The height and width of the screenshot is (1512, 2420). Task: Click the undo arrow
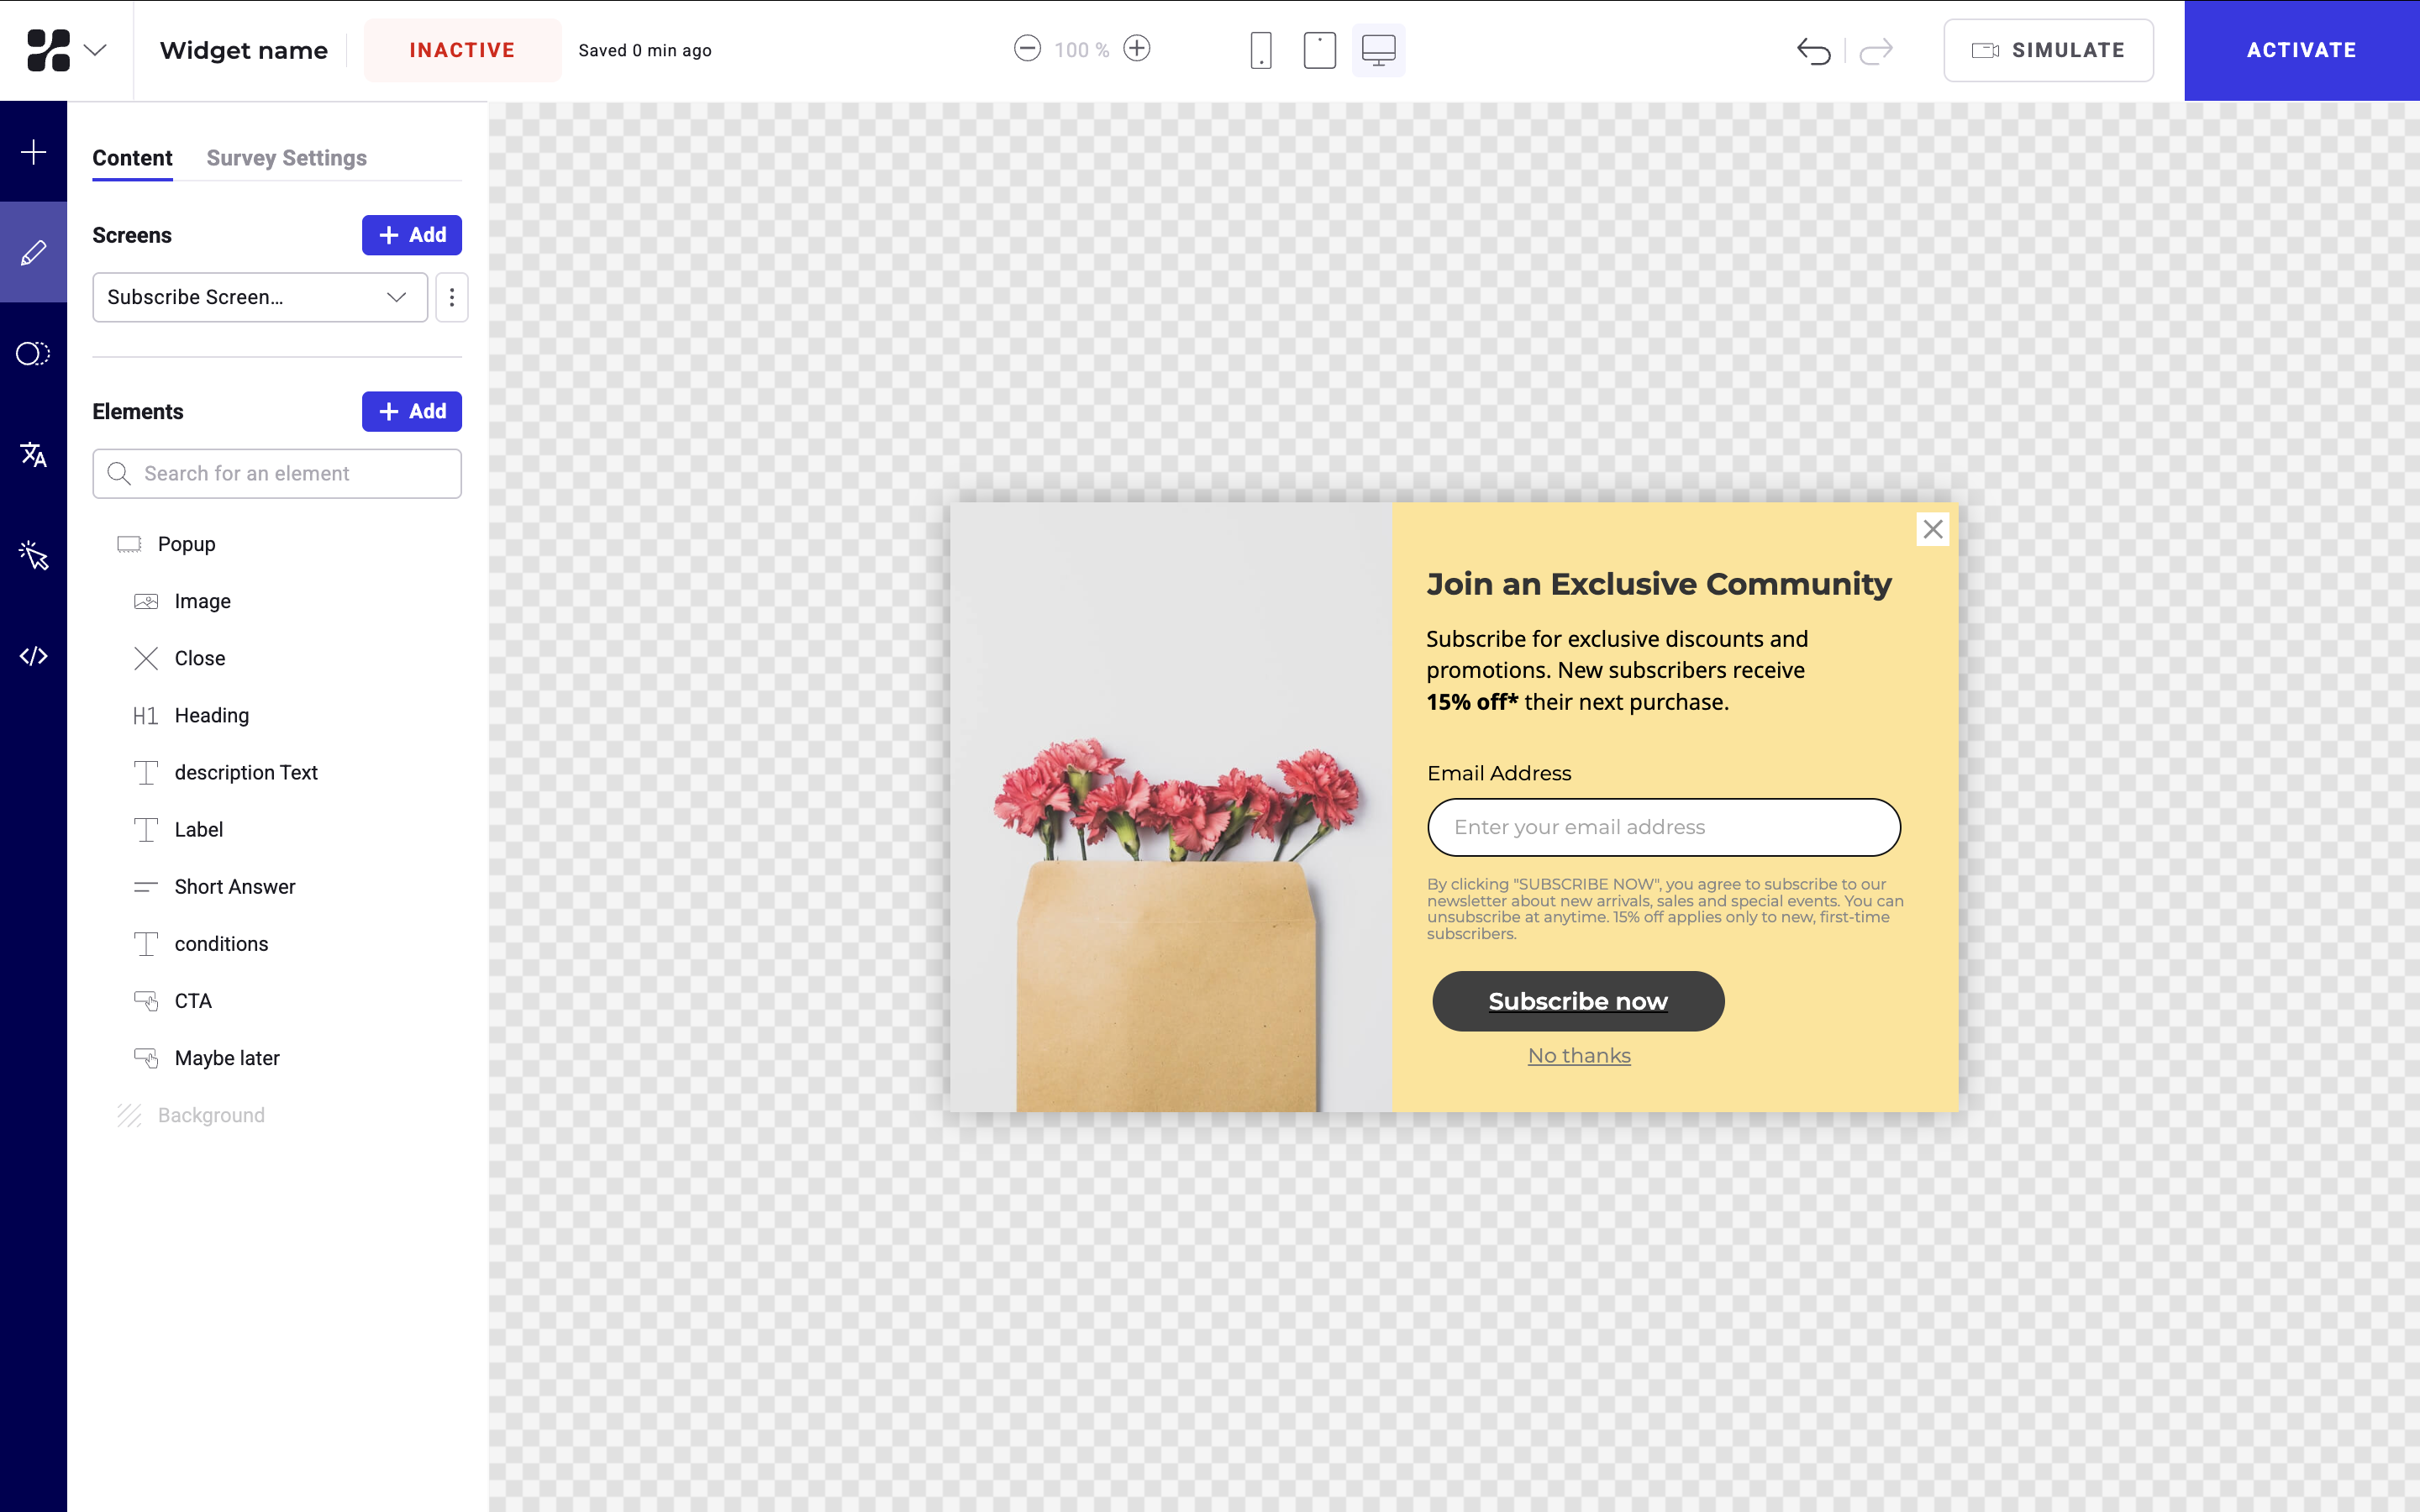[1813, 50]
